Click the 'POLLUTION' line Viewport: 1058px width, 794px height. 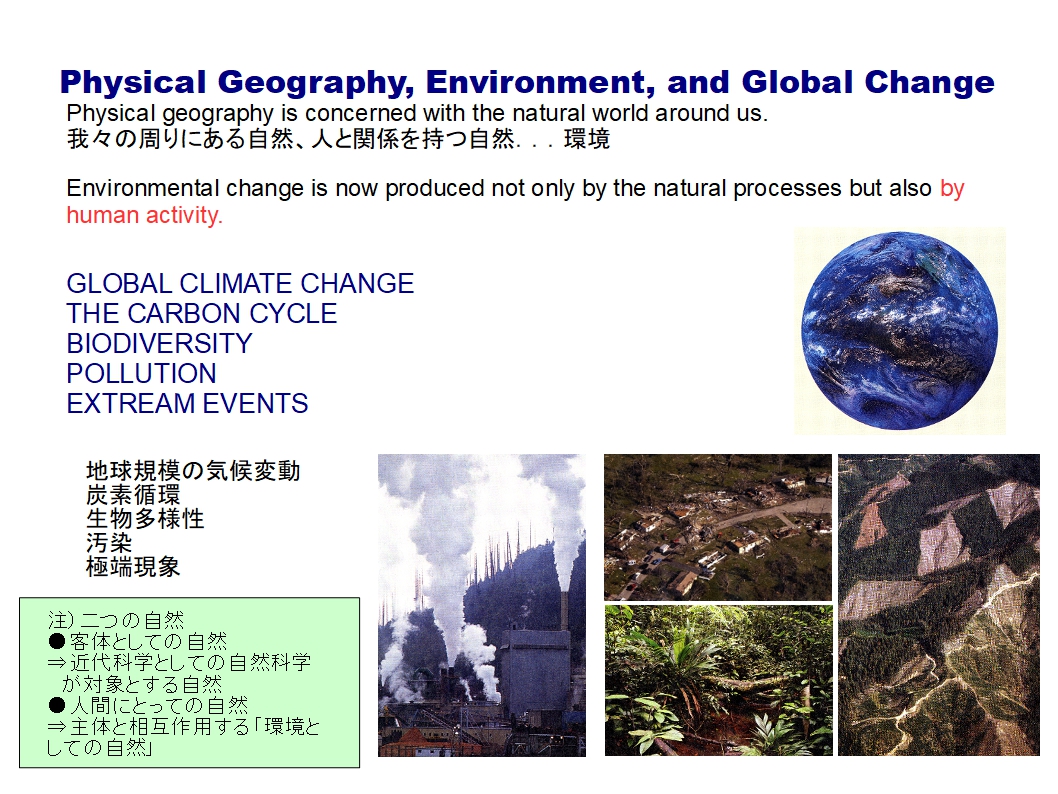pos(141,374)
